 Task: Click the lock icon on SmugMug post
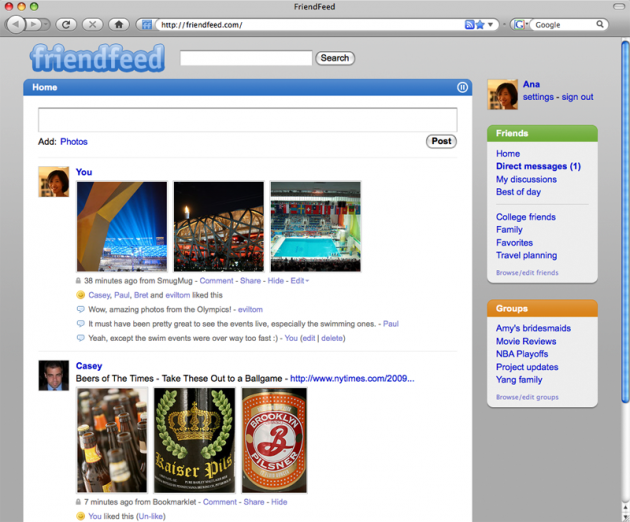tap(78, 280)
